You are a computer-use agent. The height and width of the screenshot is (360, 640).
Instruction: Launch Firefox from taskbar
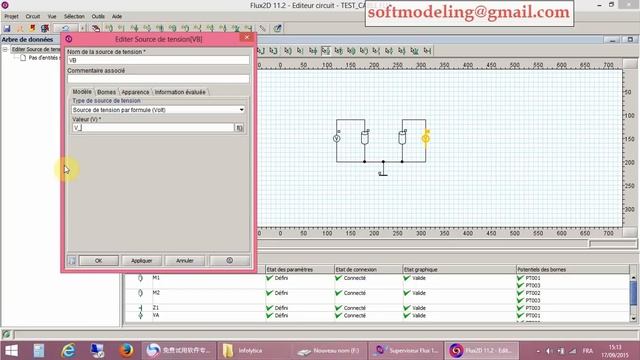click(126, 350)
